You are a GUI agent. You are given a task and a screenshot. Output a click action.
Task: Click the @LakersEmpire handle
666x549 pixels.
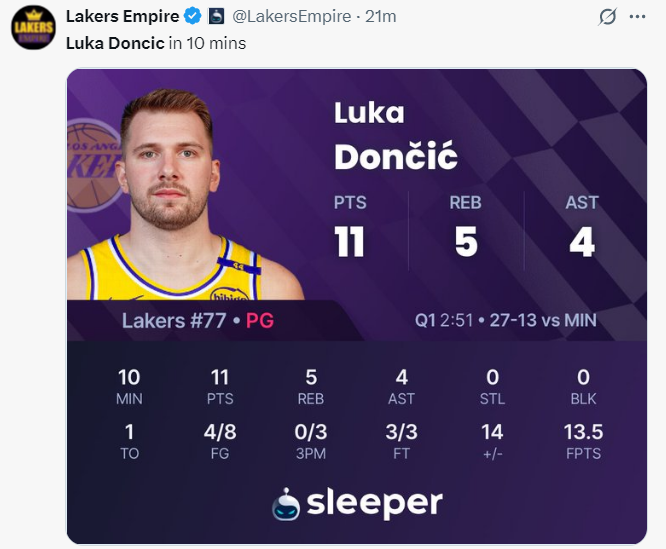[292, 16]
